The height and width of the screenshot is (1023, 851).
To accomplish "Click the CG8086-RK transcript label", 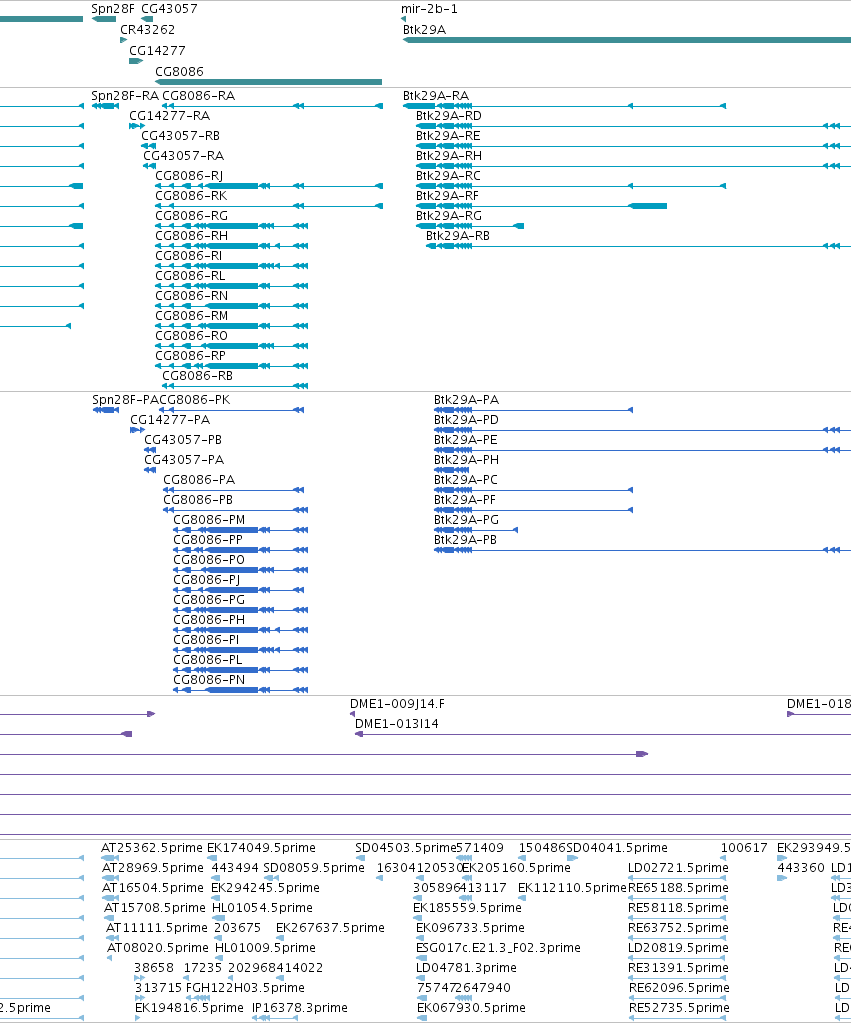I will (x=191, y=196).
